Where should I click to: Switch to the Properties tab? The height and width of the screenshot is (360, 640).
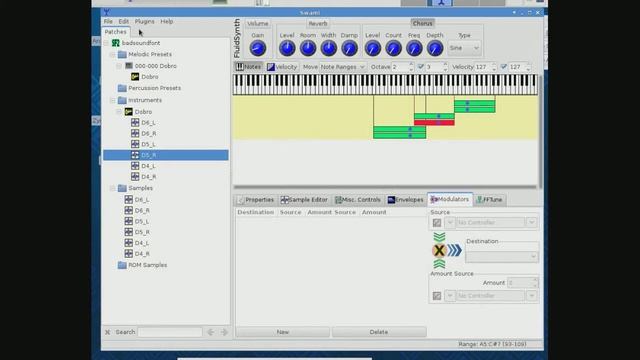(x=256, y=200)
